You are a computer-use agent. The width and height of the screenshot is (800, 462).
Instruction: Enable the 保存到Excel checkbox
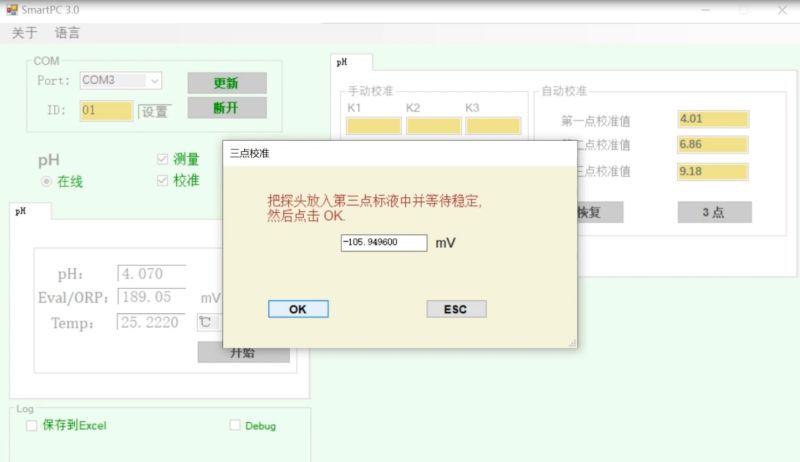point(32,425)
